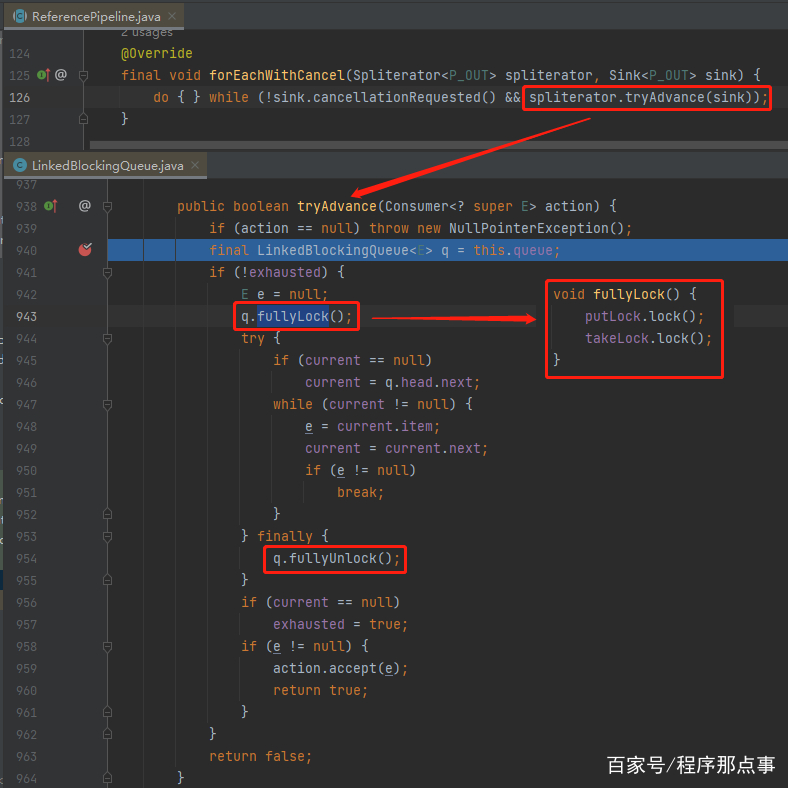The width and height of the screenshot is (788, 788).
Task: Click this.queue on line 940
Action: pos(513,250)
